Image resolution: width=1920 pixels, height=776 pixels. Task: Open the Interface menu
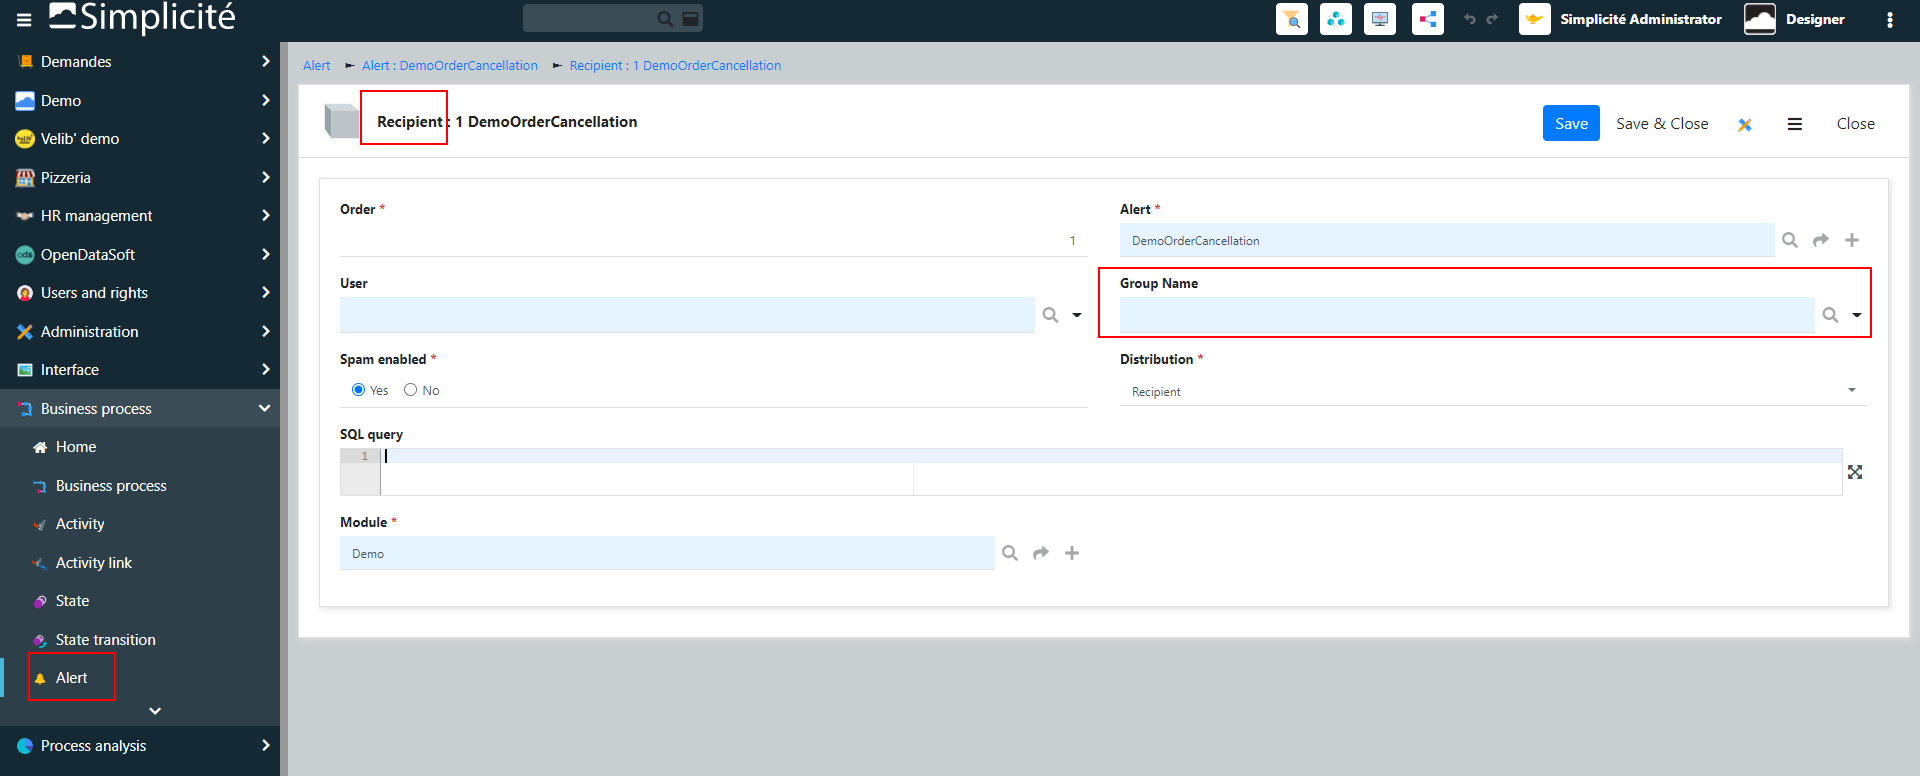(x=140, y=370)
